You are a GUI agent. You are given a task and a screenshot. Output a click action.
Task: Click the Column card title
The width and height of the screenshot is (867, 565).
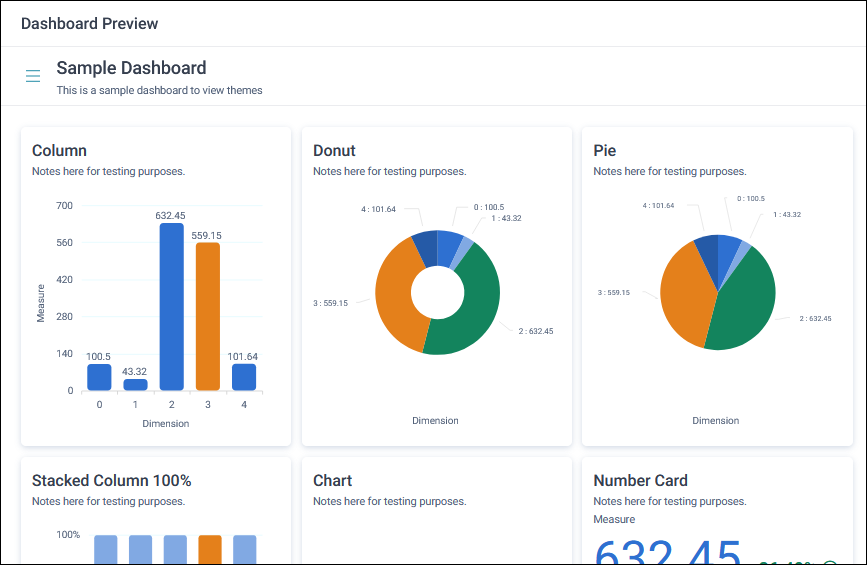coord(59,150)
